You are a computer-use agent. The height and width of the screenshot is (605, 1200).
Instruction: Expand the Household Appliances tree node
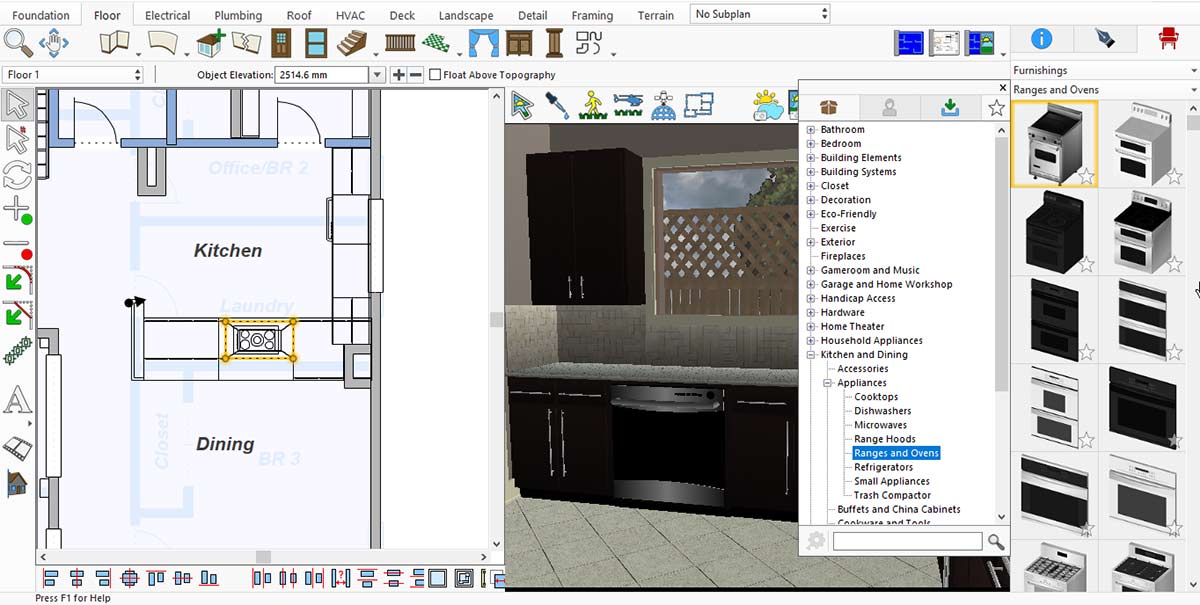811,341
